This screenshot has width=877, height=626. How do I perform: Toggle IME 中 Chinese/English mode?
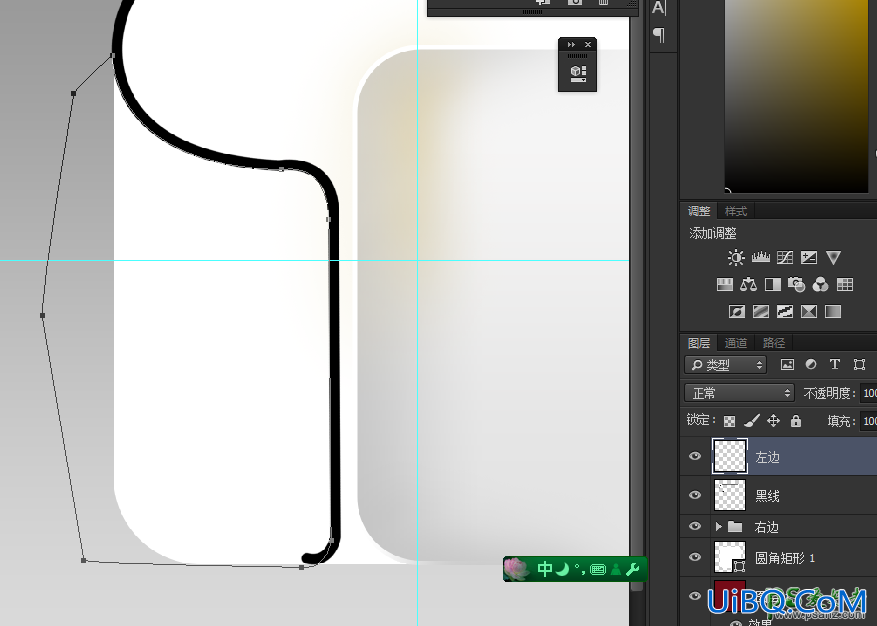pyautogui.click(x=545, y=569)
